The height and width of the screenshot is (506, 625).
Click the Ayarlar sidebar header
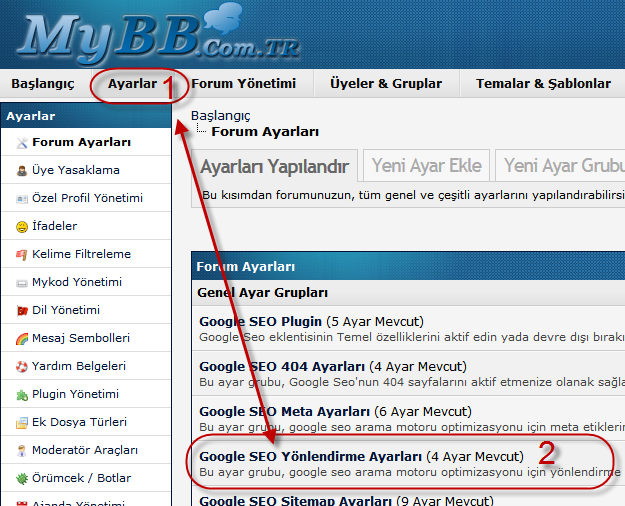(x=86, y=116)
